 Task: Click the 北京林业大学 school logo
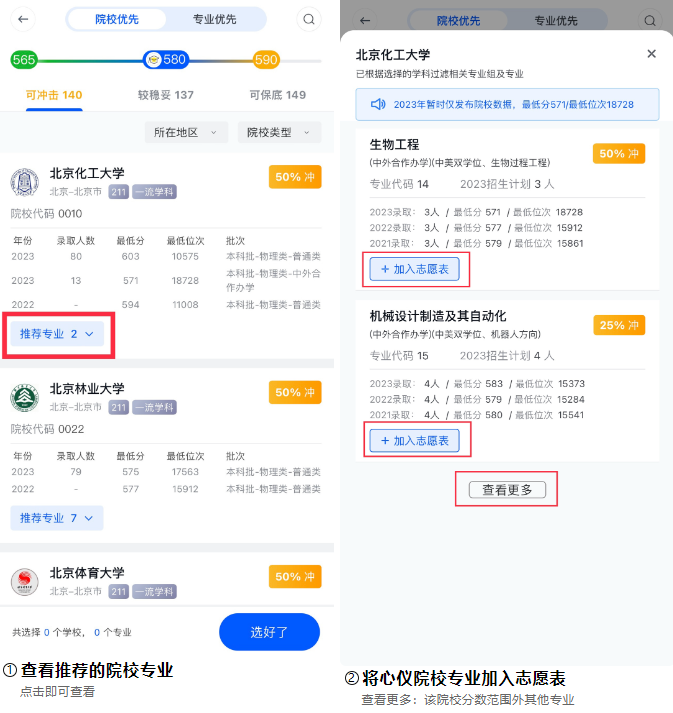(25, 398)
